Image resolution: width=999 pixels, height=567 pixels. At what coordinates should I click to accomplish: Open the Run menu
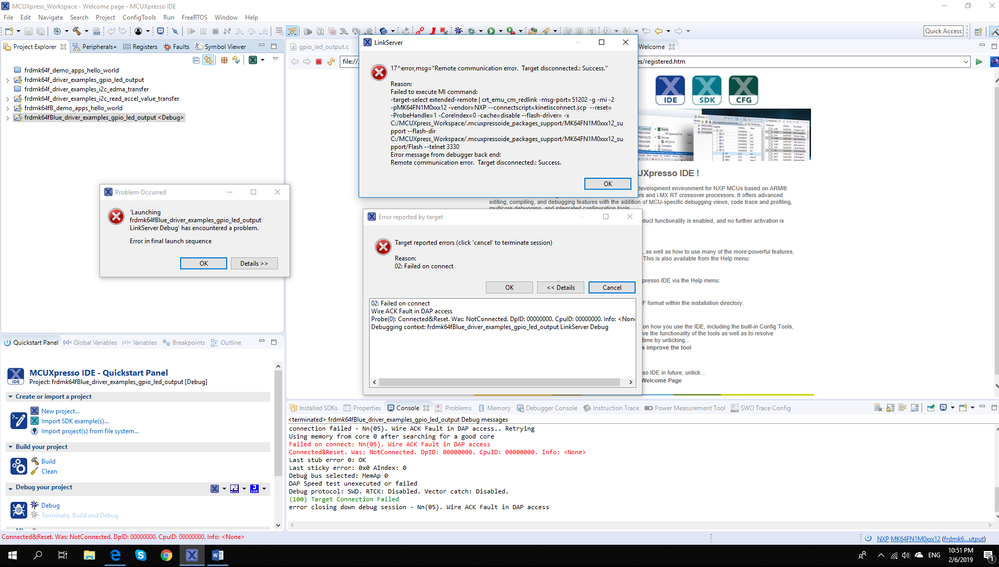(168, 17)
